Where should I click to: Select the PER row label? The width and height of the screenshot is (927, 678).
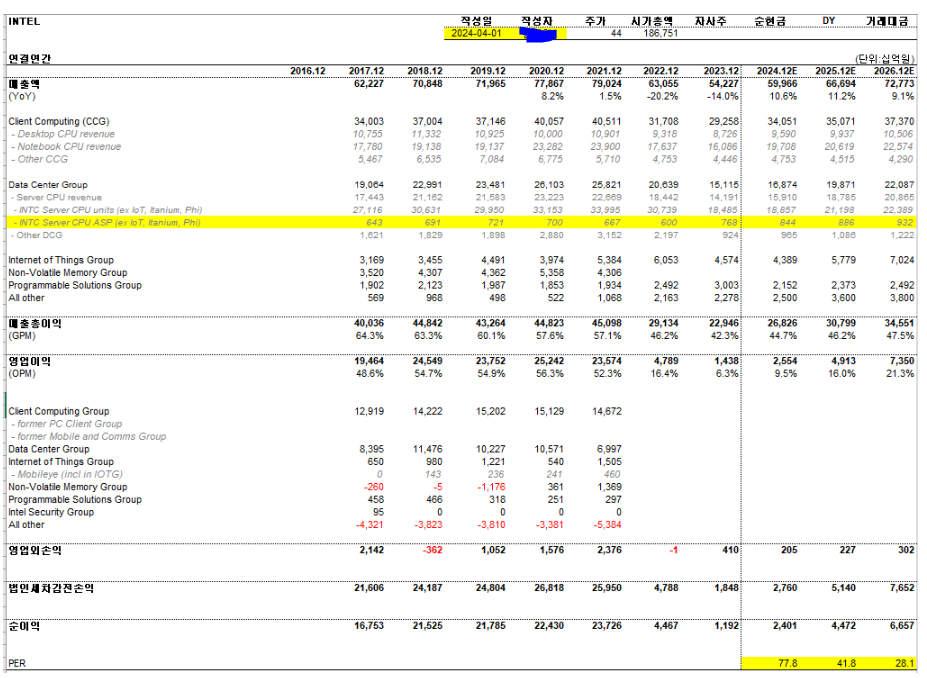[x=17, y=663]
